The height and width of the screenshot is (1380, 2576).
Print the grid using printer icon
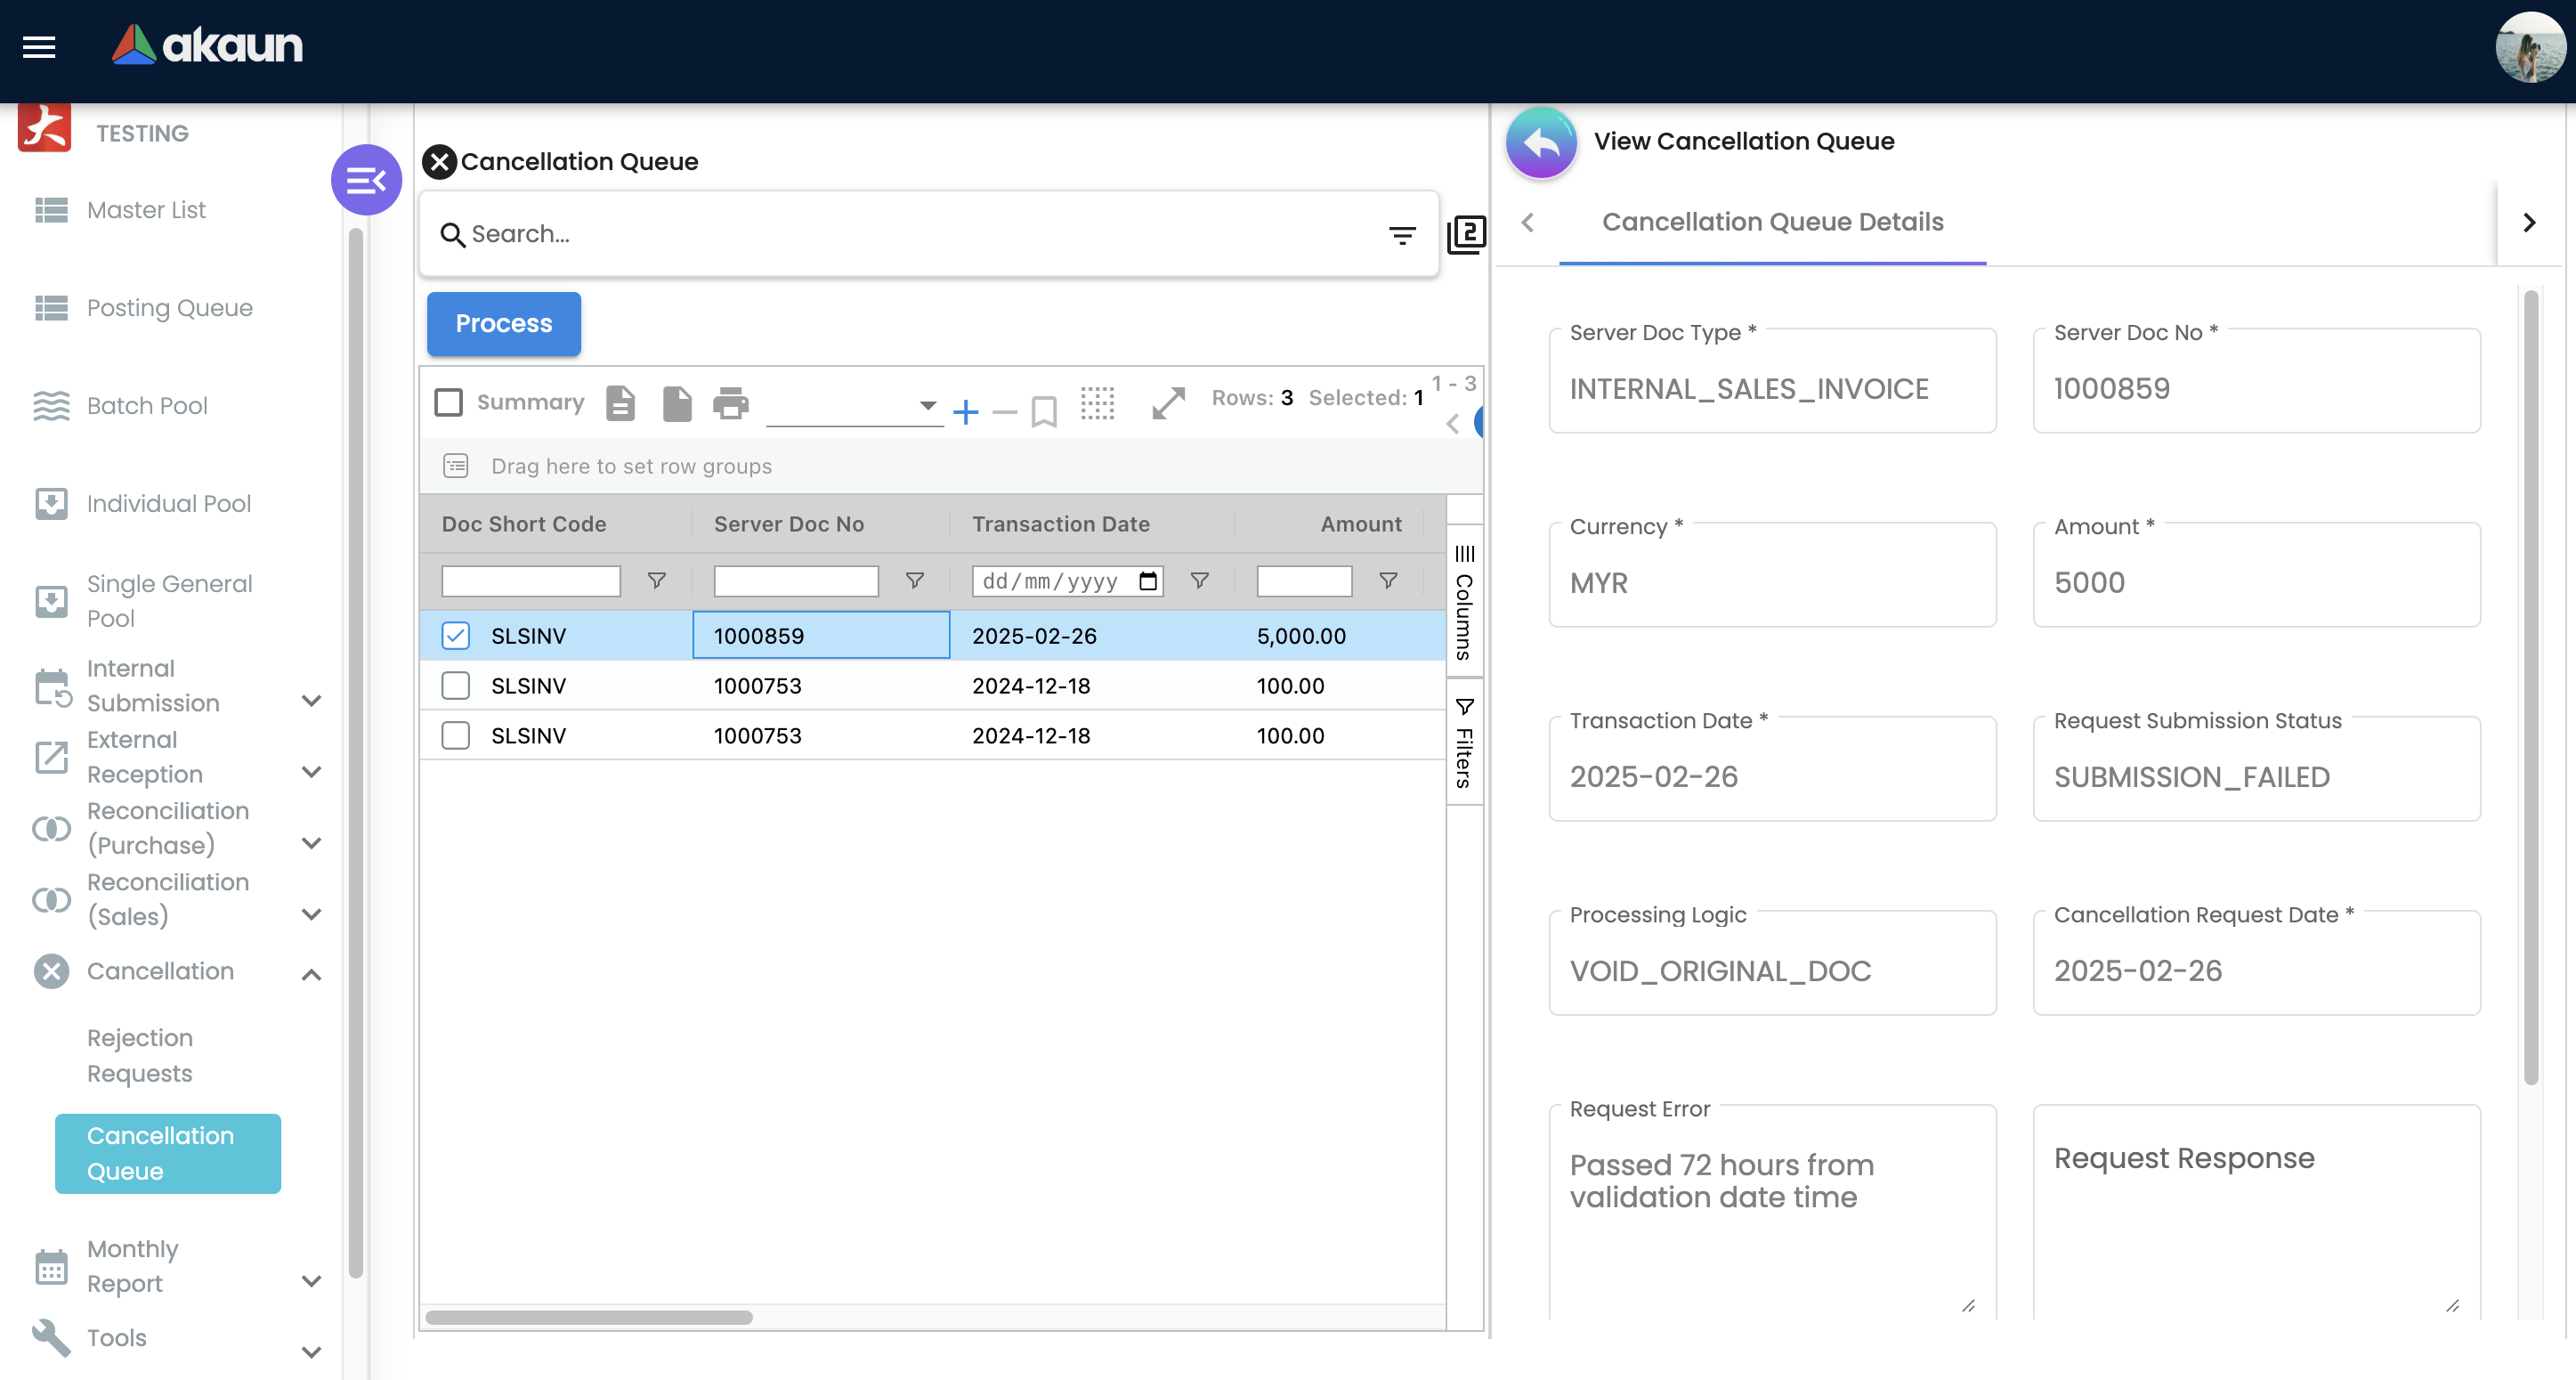(x=731, y=403)
